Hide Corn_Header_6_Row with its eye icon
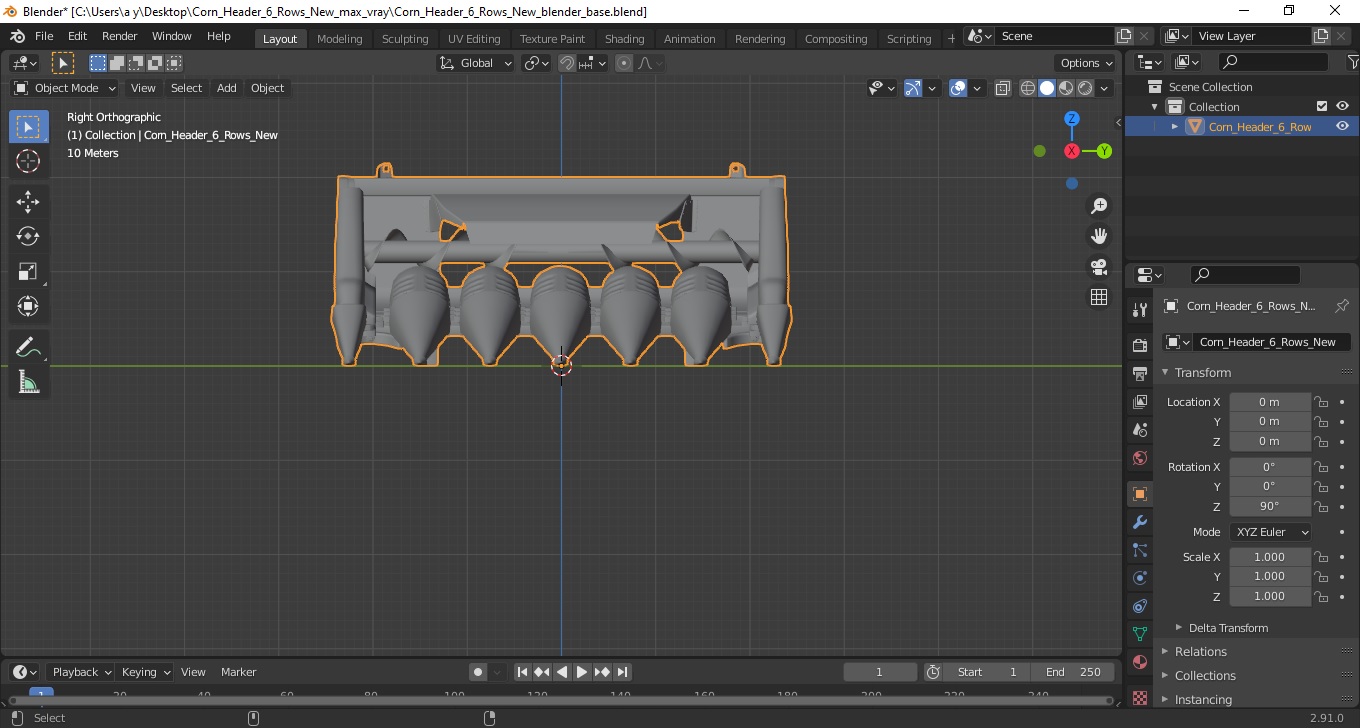The height and width of the screenshot is (728, 1360). 1342,127
